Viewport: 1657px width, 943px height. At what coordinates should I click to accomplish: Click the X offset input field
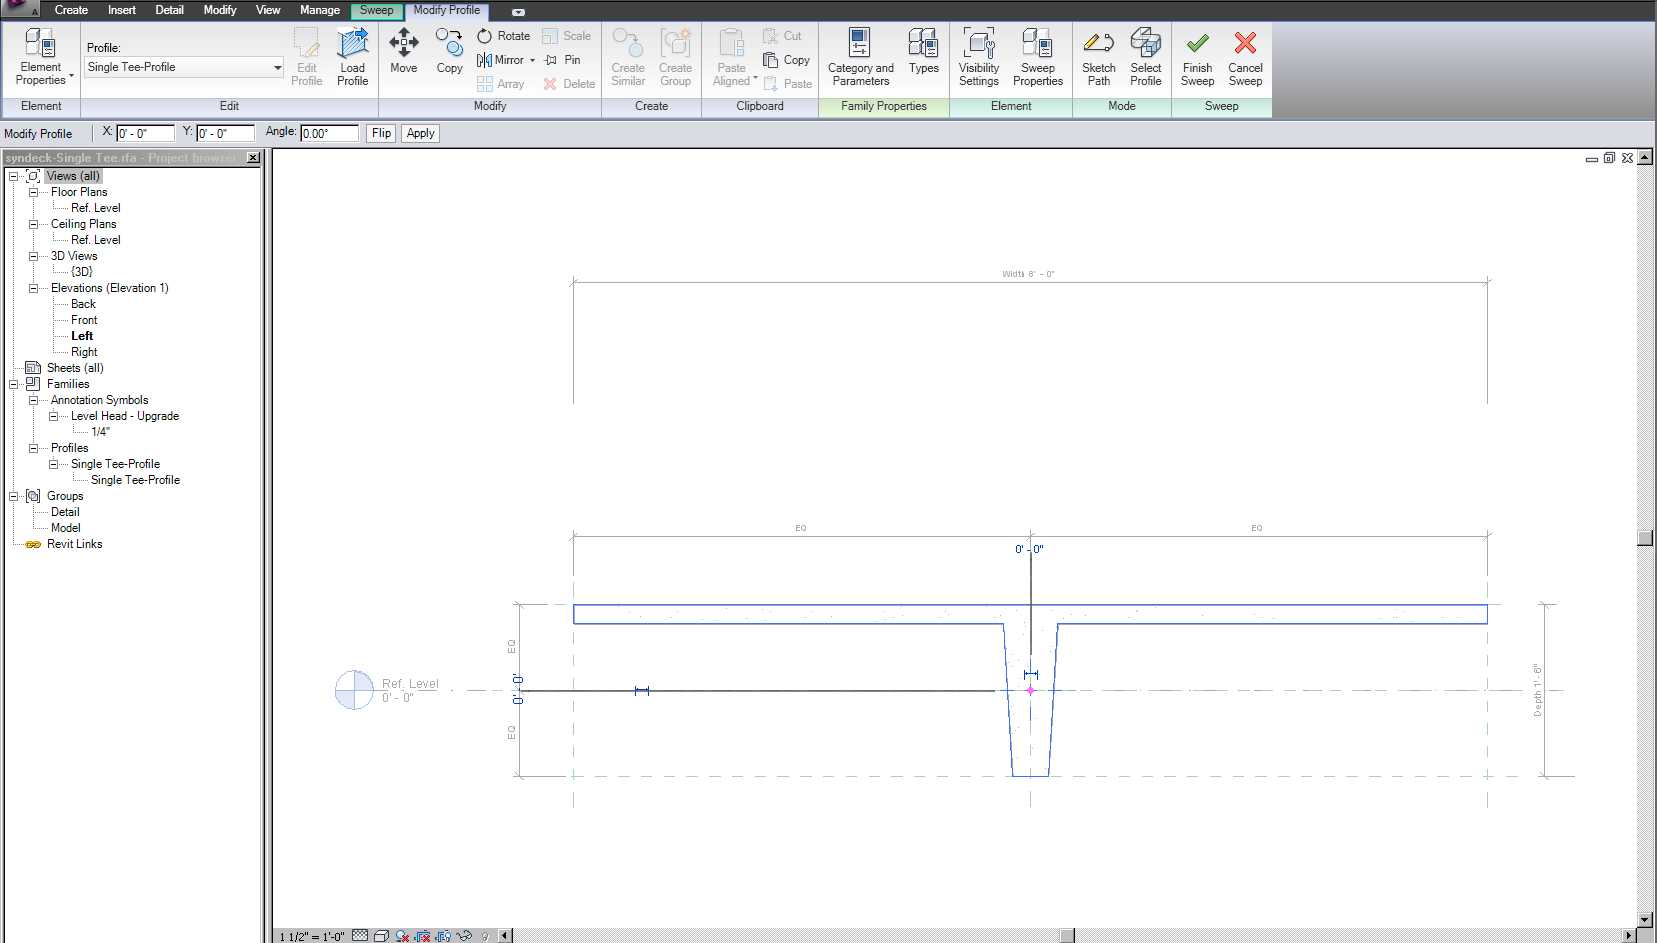tap(145, 133)
